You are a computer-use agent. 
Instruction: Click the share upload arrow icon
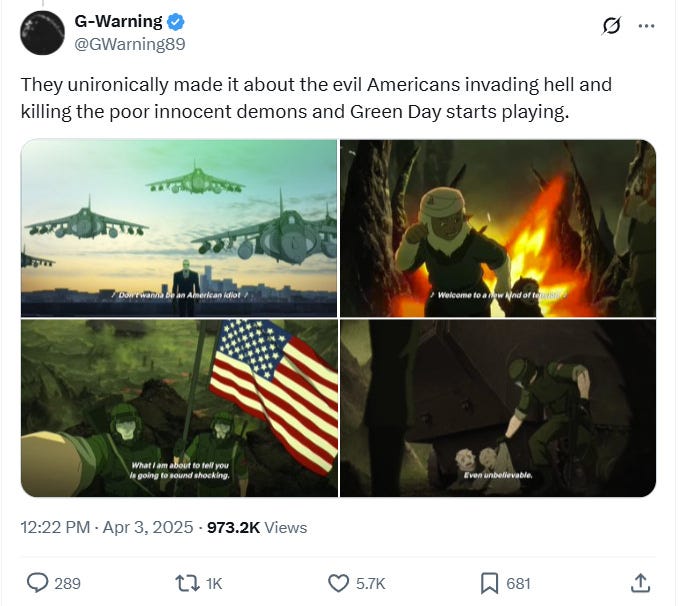click(x=640, y=583)
